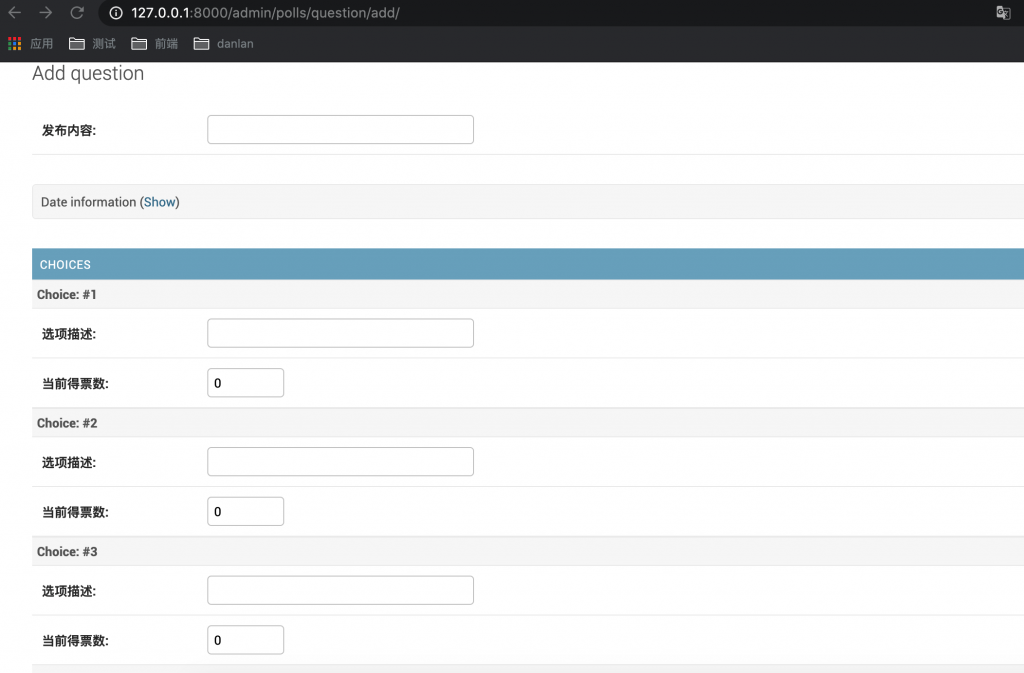Click the site info icon in address bar
This screenshot has width=1024, height=673.
116,13
